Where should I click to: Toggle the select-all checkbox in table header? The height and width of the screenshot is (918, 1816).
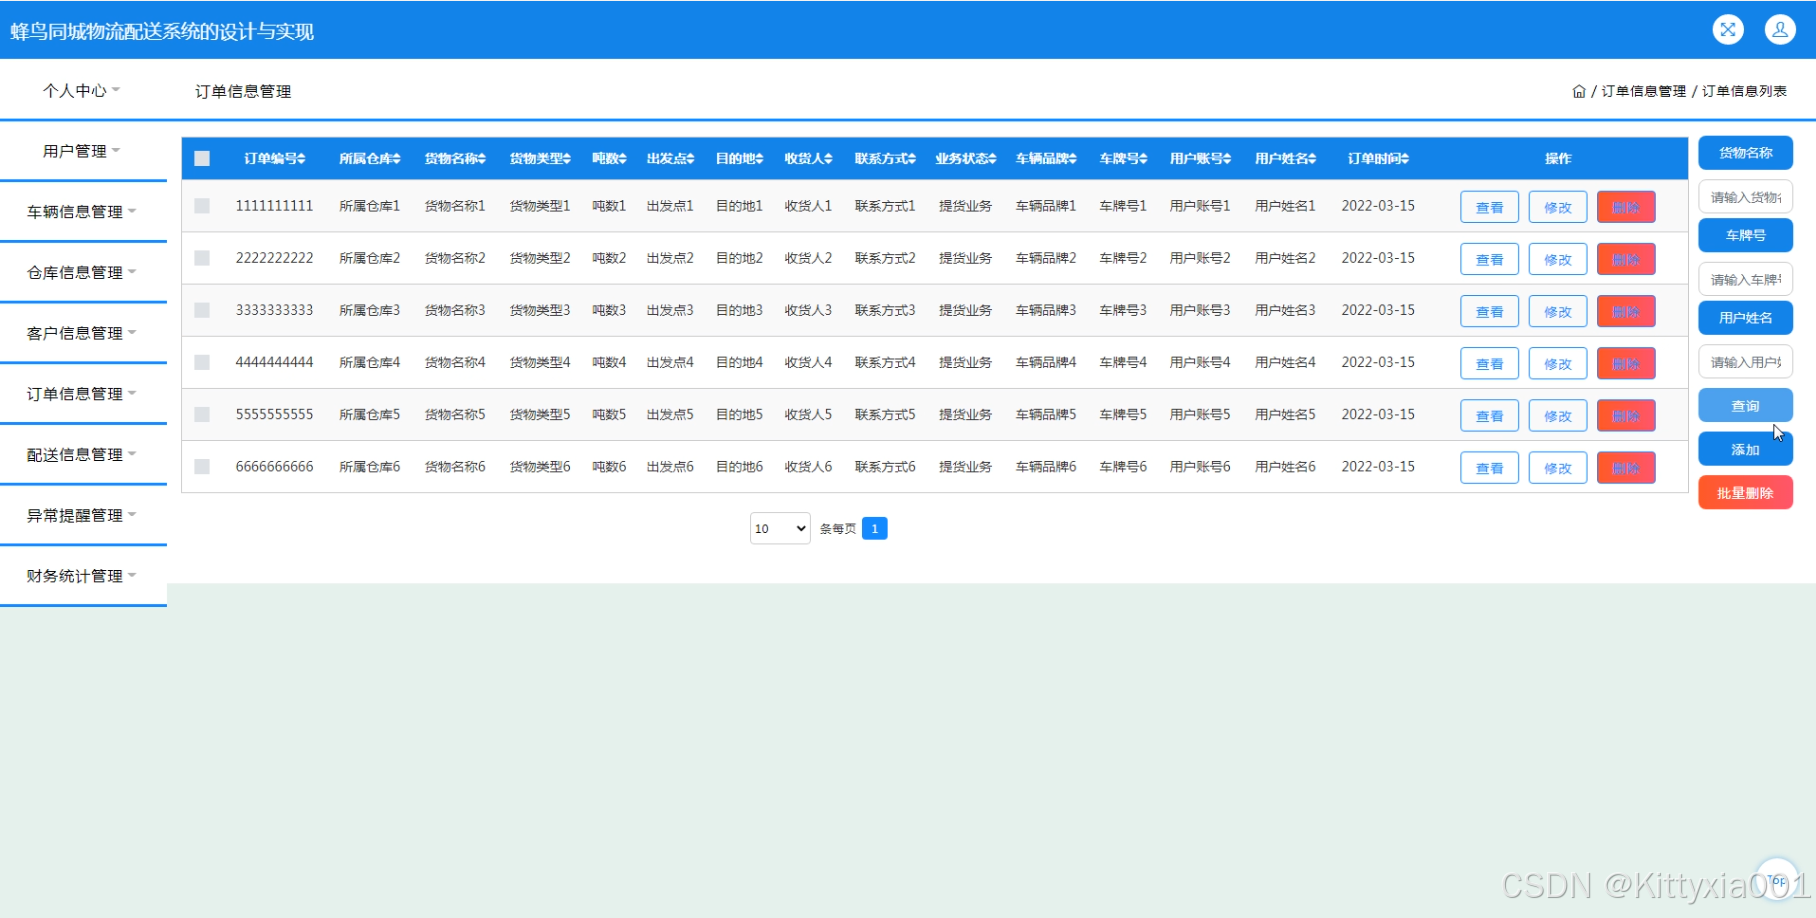click(x=202, y=159)
